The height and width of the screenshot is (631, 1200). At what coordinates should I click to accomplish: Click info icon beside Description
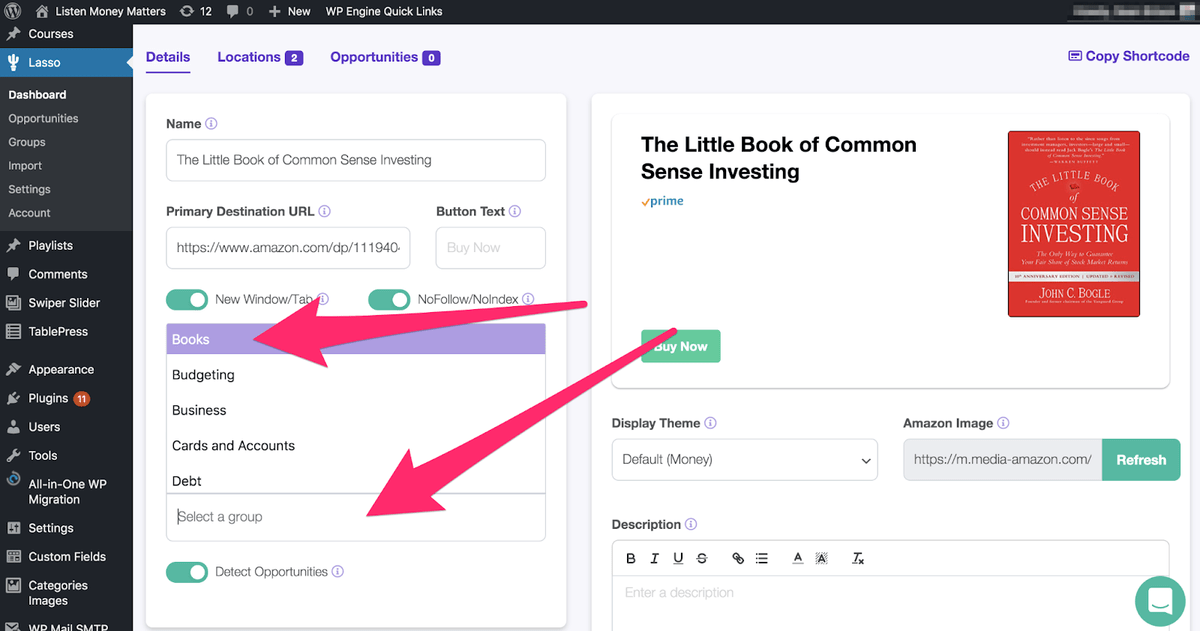pos(691,525)
